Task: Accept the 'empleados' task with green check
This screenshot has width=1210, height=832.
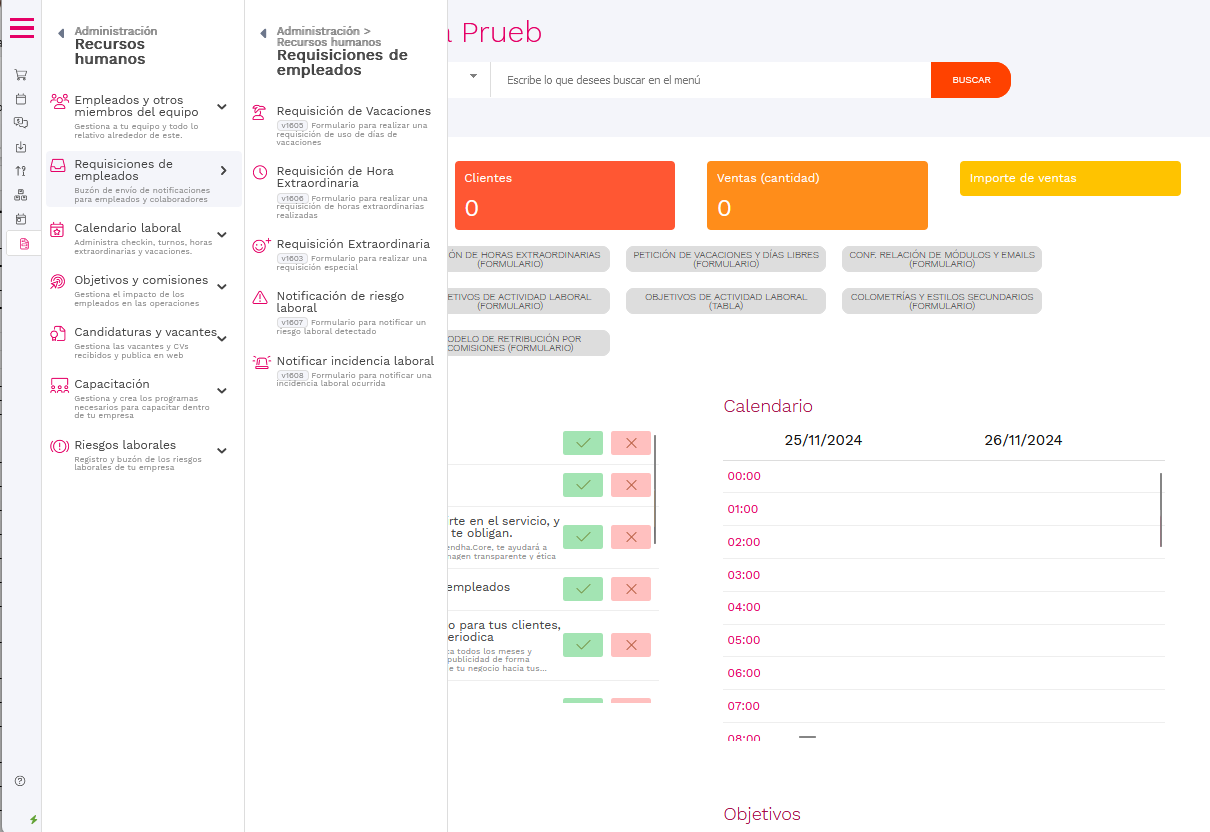Action: click(x=583, y=589)
